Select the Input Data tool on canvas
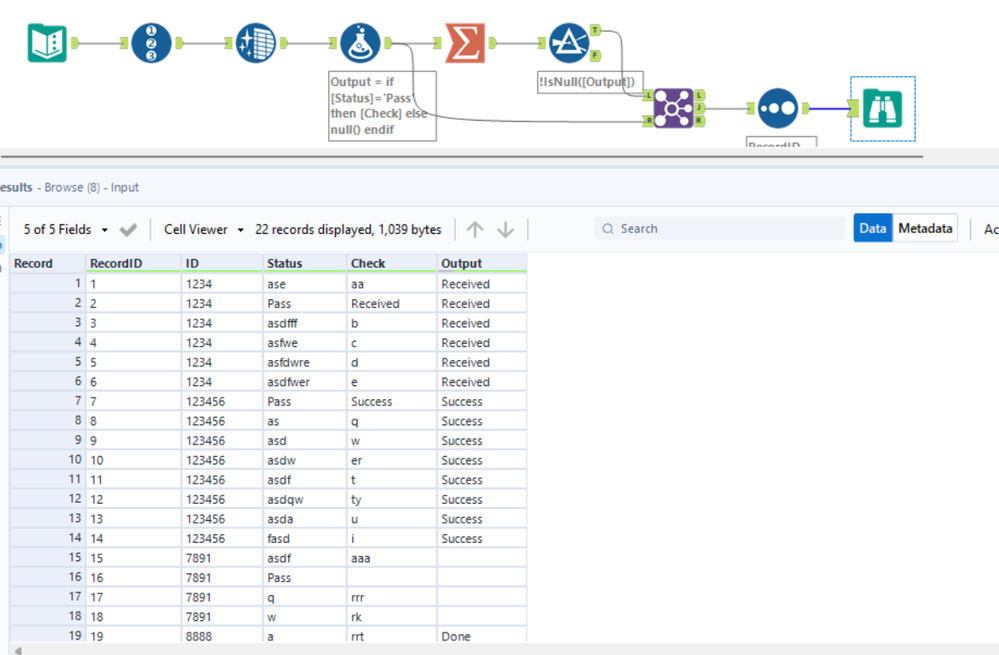Screen dimensions: 999x655 [x=47, y=43]
